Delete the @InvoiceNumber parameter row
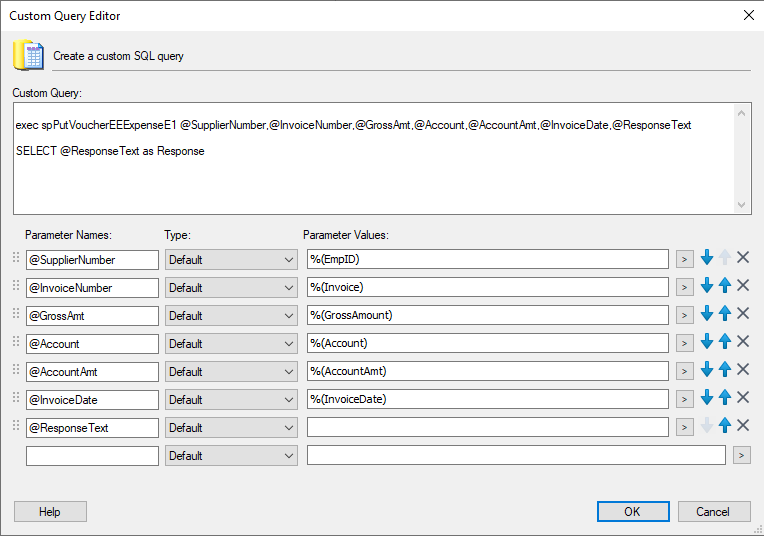Screen dimensions: 764x536 [743, 287]
